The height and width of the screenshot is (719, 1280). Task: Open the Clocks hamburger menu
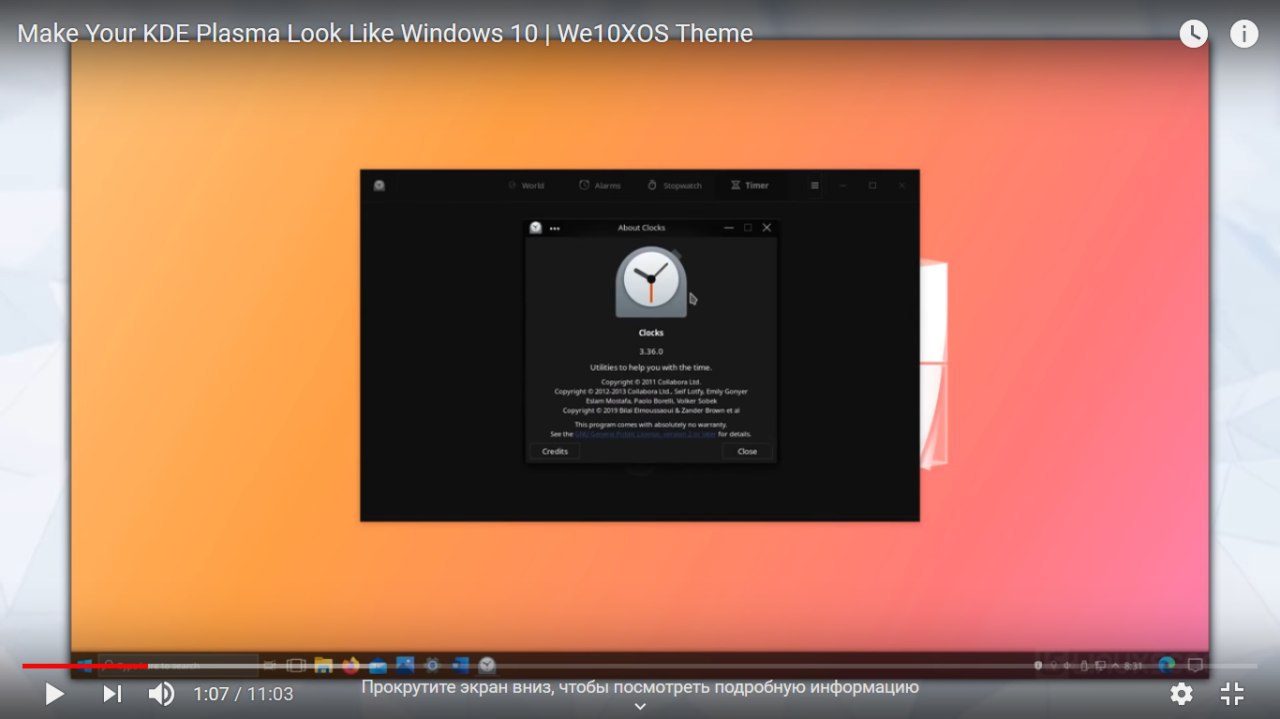[x=815, y=185]
